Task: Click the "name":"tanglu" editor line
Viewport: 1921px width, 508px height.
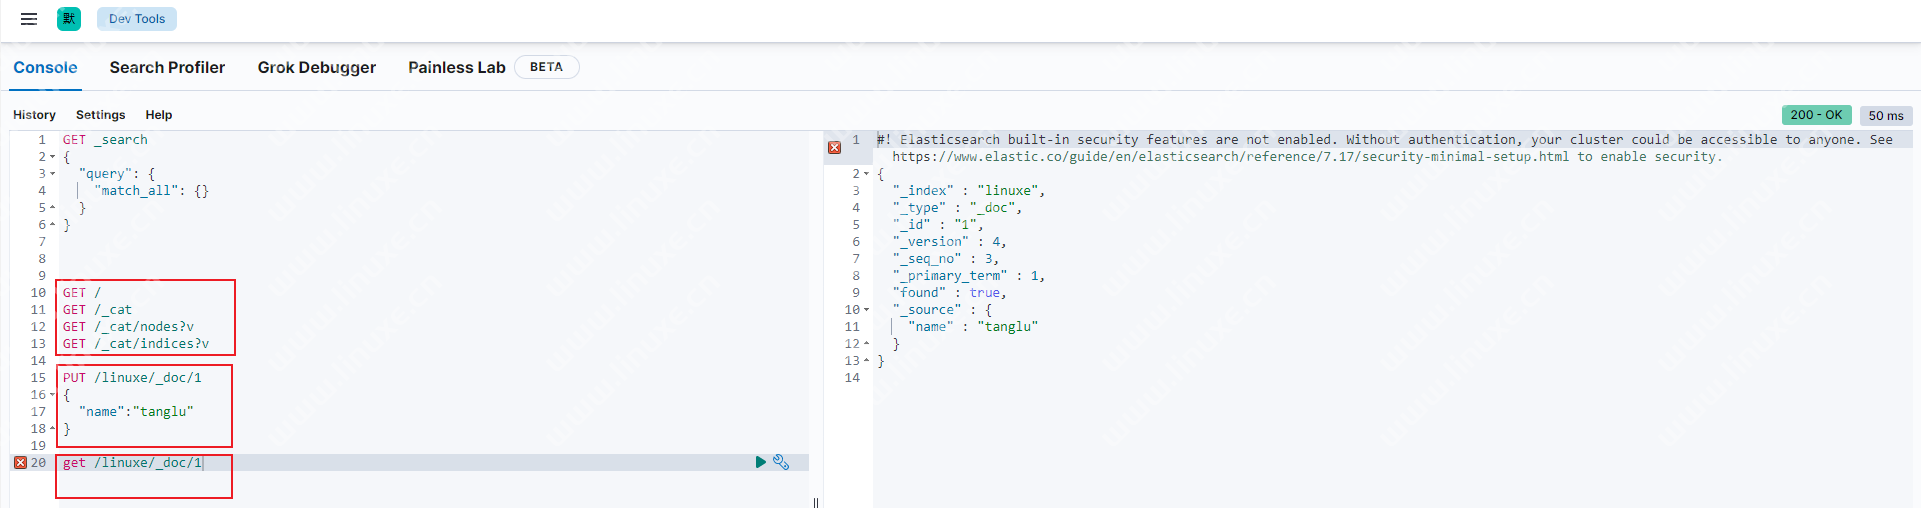Action: coord(136,412)
